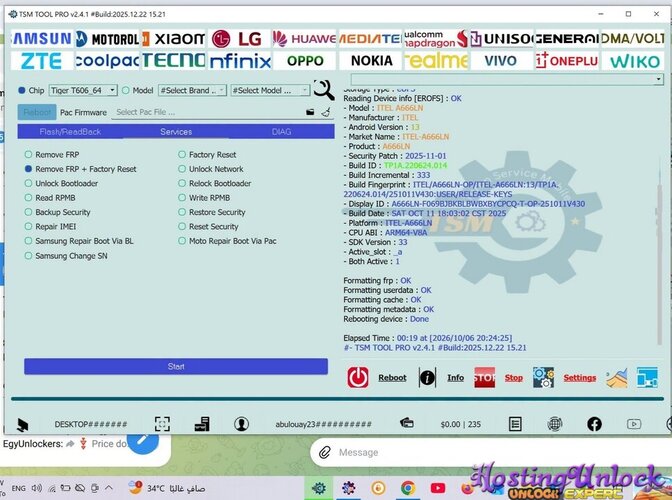Image resolution: width=672 pixels, height=500 pixels.
Task: Select the Huawei brand logo
Action: 304,39
